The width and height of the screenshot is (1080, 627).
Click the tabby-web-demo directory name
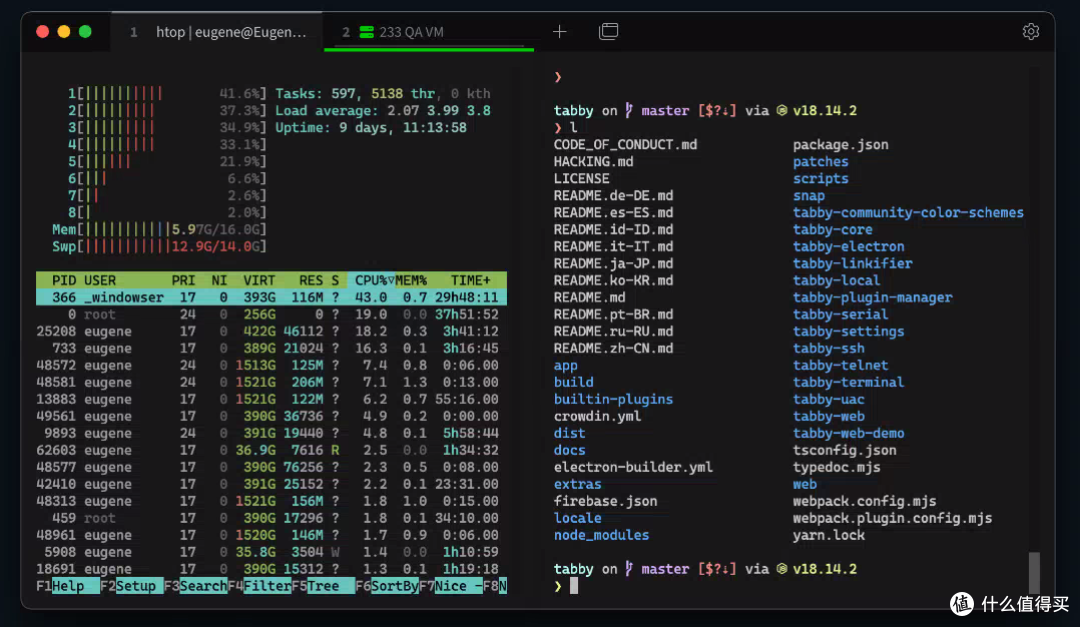point(848,433)
